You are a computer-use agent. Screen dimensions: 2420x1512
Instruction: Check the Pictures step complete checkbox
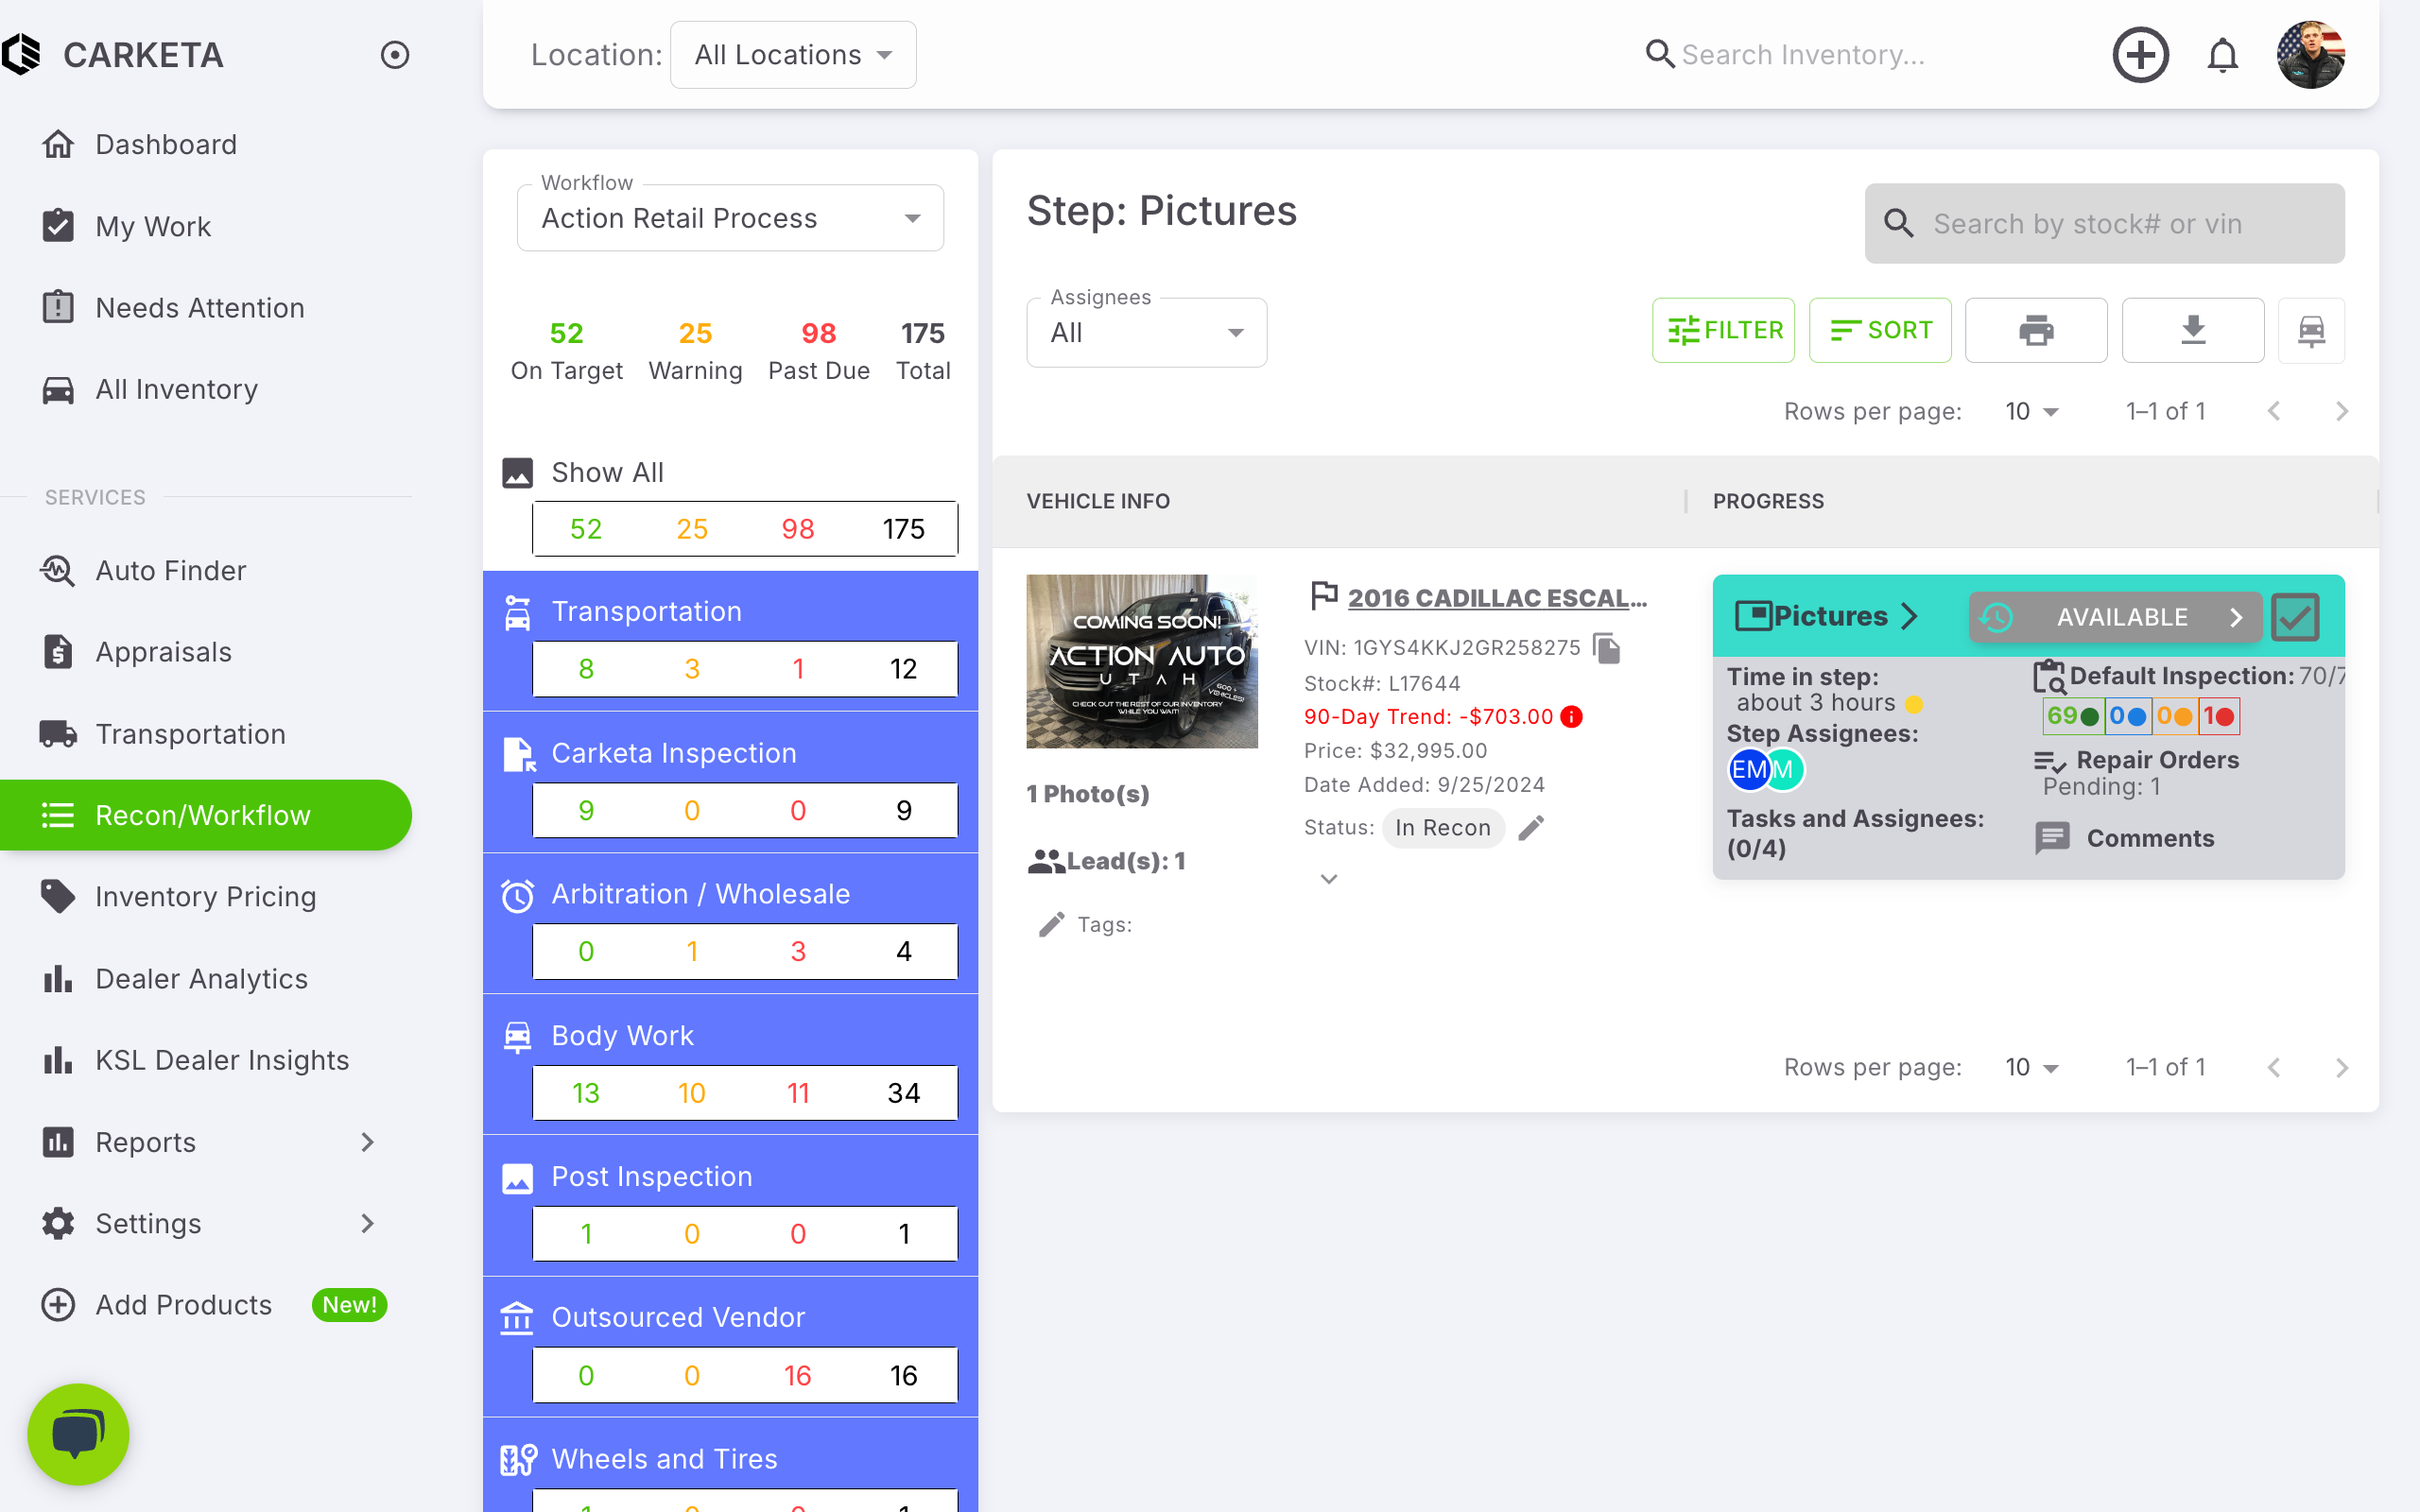2295,617
